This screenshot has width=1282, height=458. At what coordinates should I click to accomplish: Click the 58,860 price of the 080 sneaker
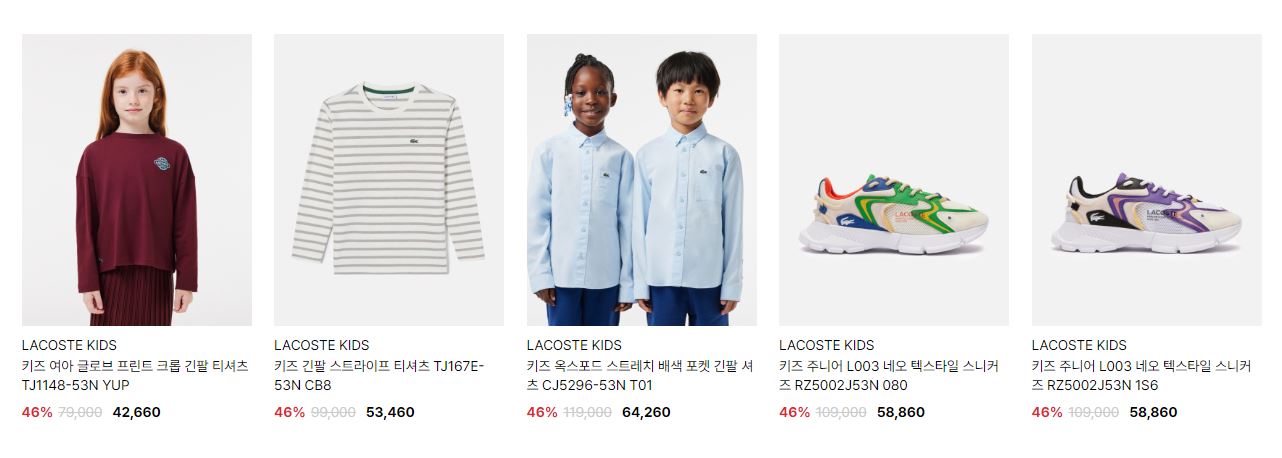(901, 412)
